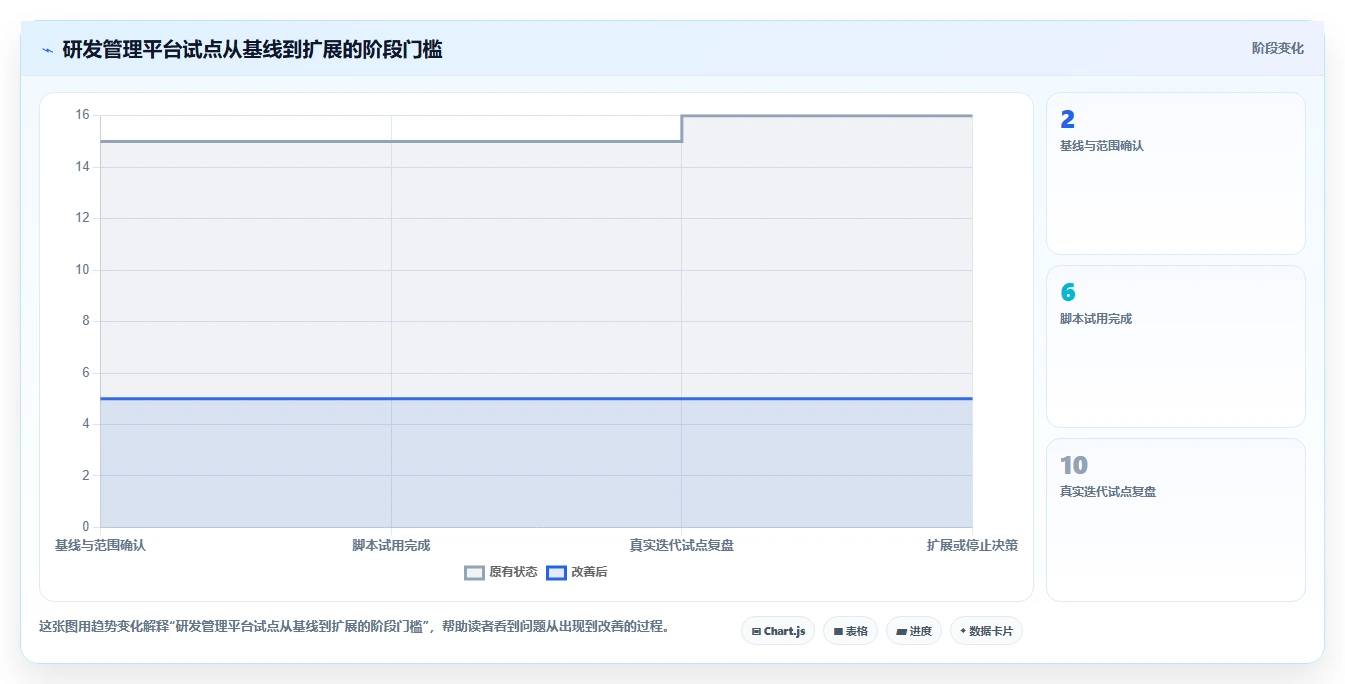
Task: Click the lightning icon beside the title
Action: click(x=47, y=49)
